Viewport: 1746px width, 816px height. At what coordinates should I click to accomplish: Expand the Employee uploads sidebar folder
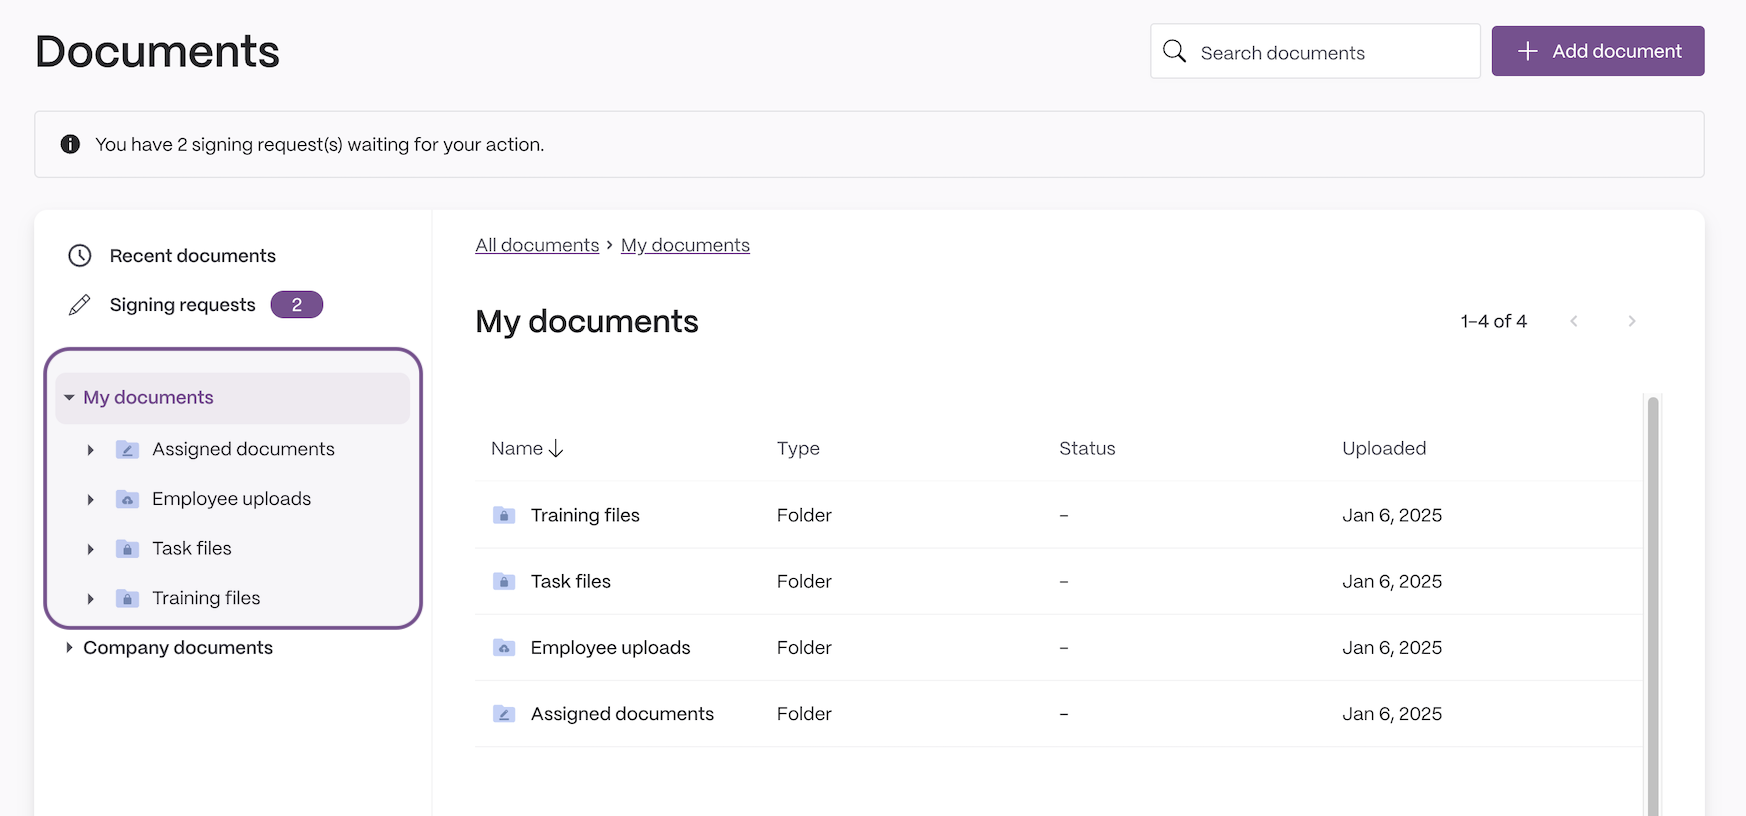click(90, 499)
